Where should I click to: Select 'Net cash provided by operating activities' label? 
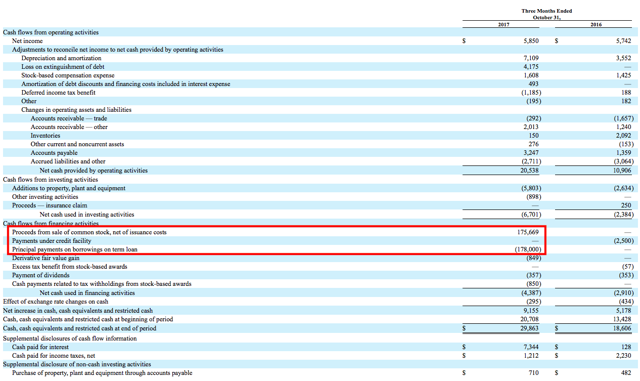pos(93,171)
